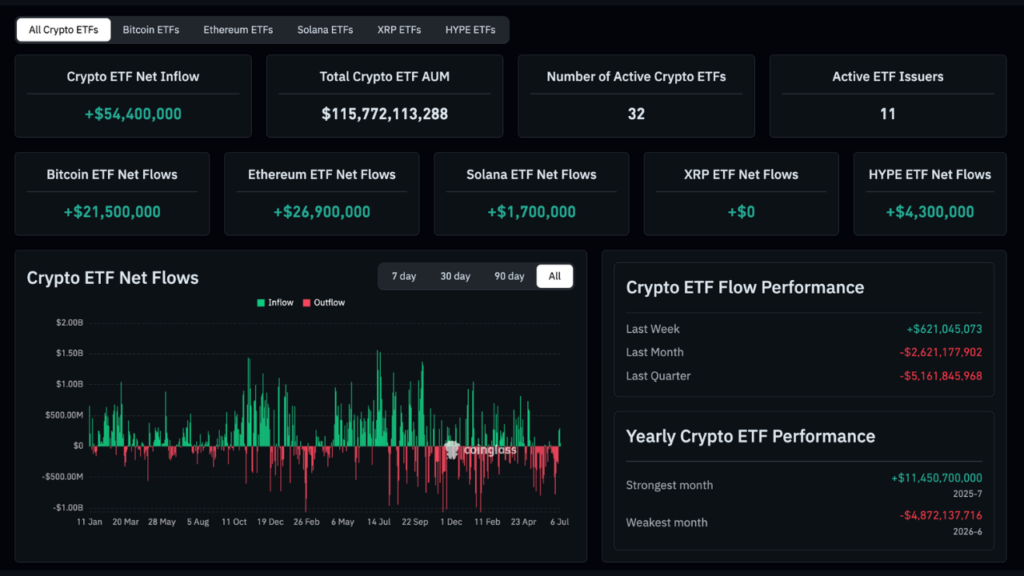
Task: Select the HYPE ETFs tab
Action: point(470,30)
